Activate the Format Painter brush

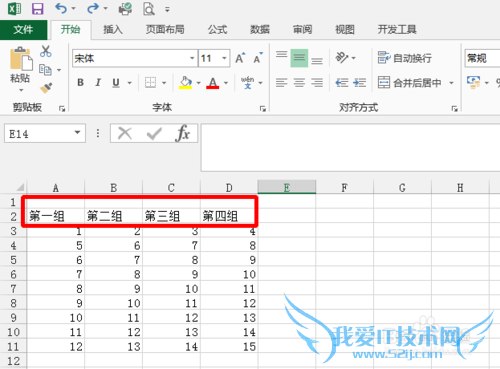[x=46, y=88]
